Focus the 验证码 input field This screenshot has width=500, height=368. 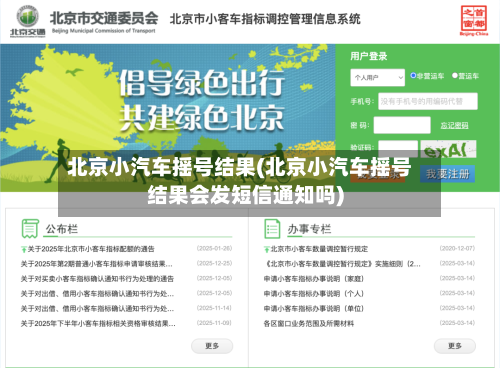point(398,148)
